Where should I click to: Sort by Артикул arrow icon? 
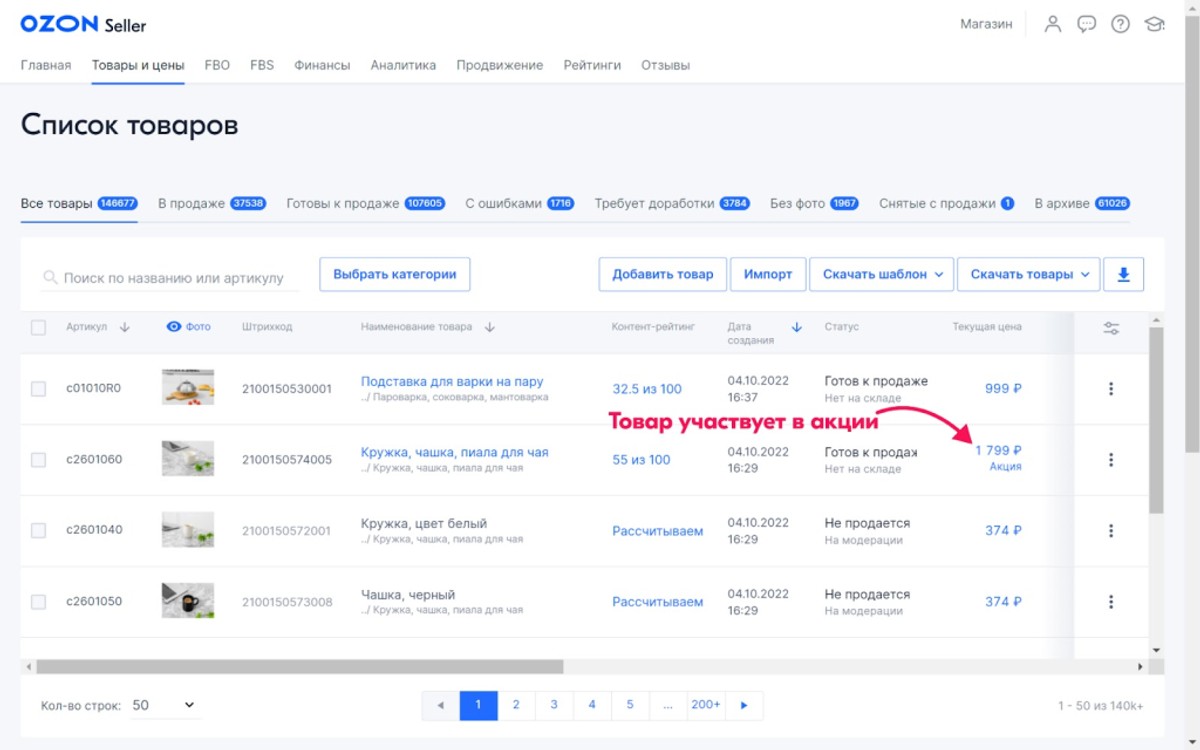click(125, 327)
